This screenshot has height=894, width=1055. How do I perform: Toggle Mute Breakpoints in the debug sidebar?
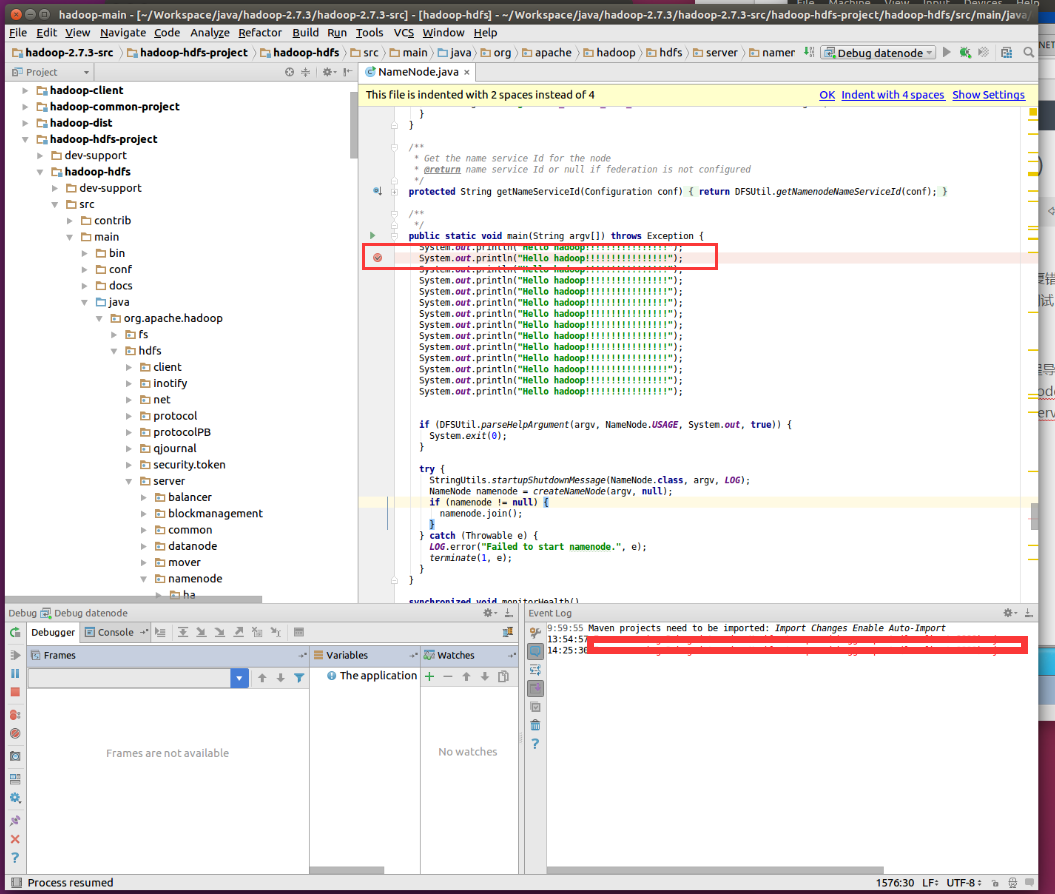point(15,733)
